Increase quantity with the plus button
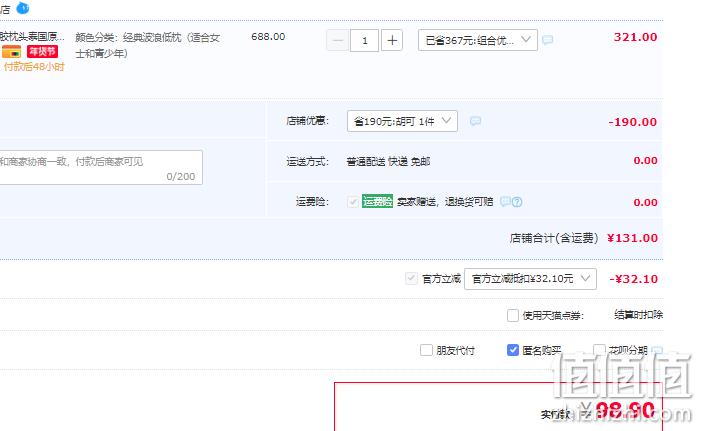 point(392,41)
